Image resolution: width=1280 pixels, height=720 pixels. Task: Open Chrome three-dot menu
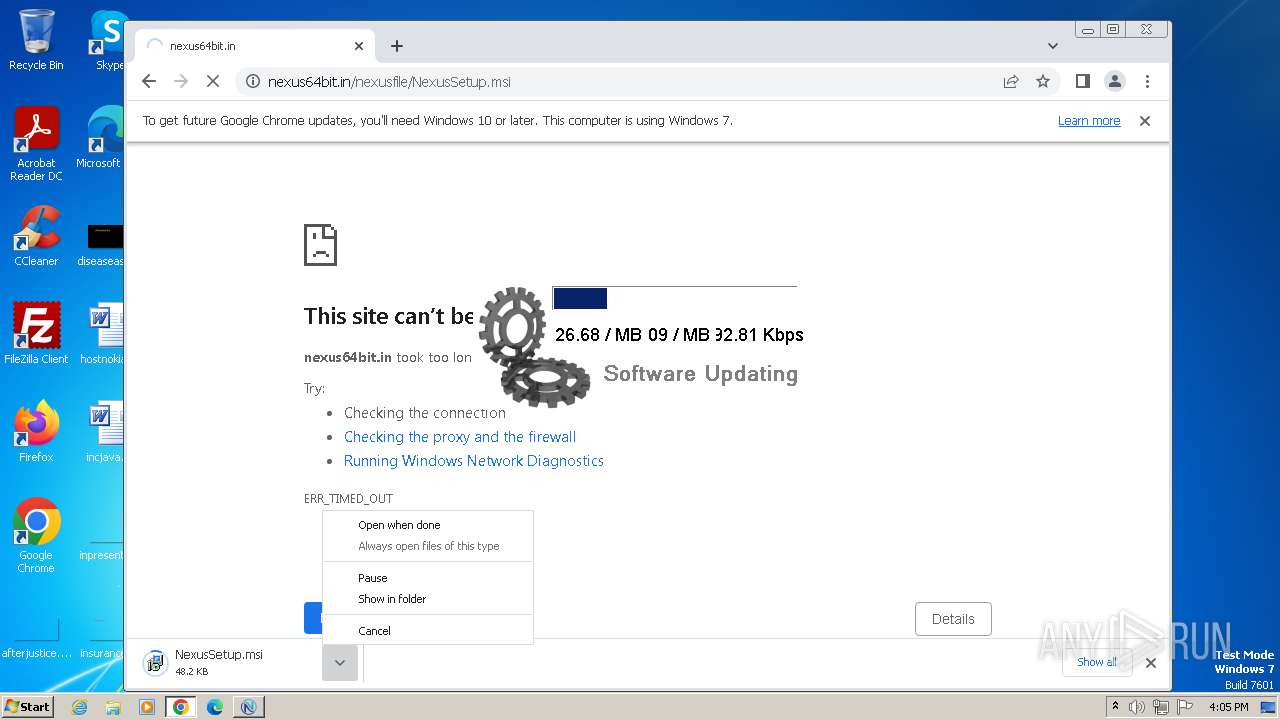point(1147,81)
